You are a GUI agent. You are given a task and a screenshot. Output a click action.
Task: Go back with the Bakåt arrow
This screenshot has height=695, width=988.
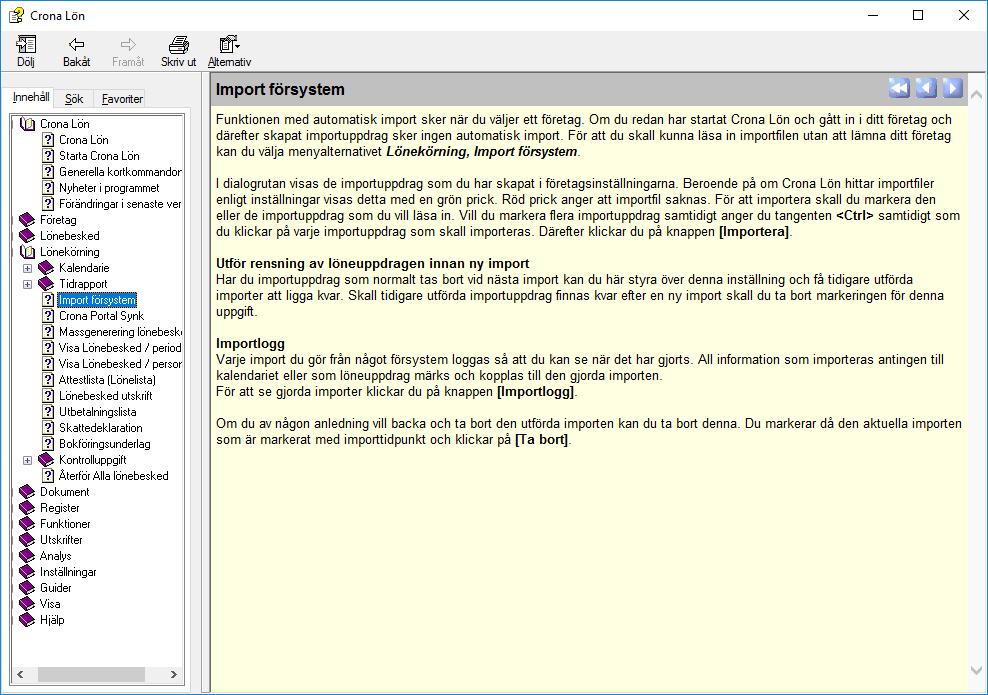[x=76, y=51]
